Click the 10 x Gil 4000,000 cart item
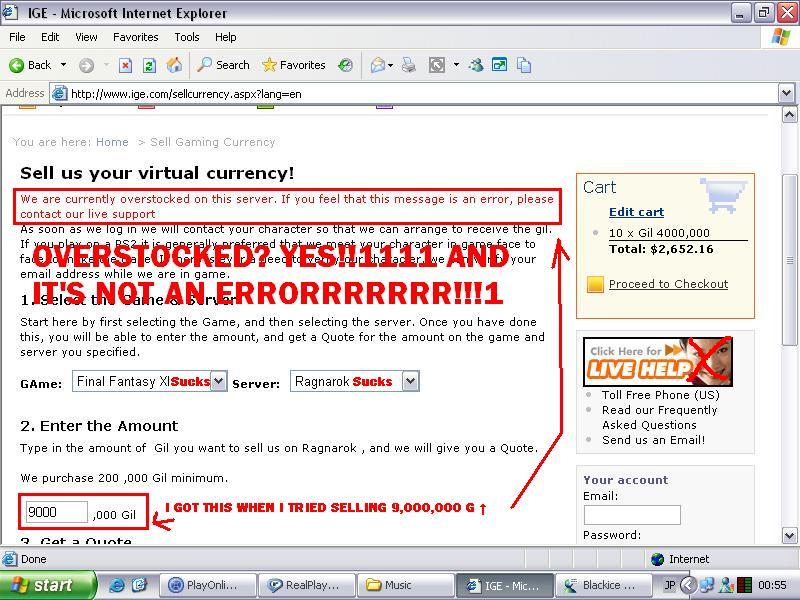This screenshot has width=800, height=600. tap(659, 233)
